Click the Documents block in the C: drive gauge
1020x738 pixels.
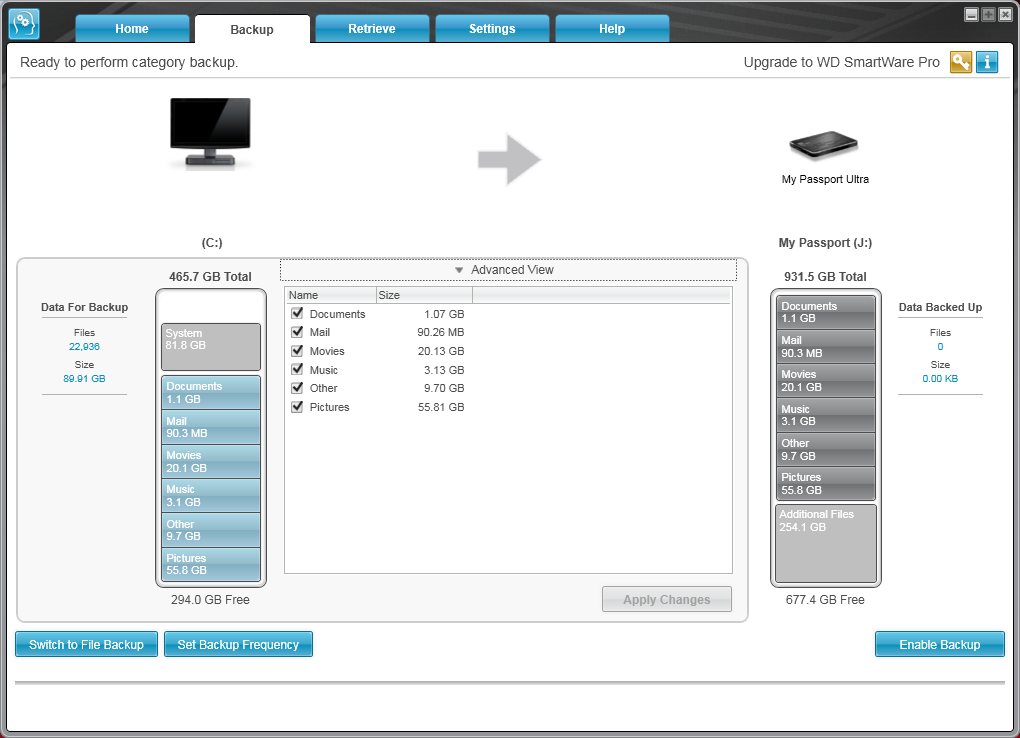point(211,392)
